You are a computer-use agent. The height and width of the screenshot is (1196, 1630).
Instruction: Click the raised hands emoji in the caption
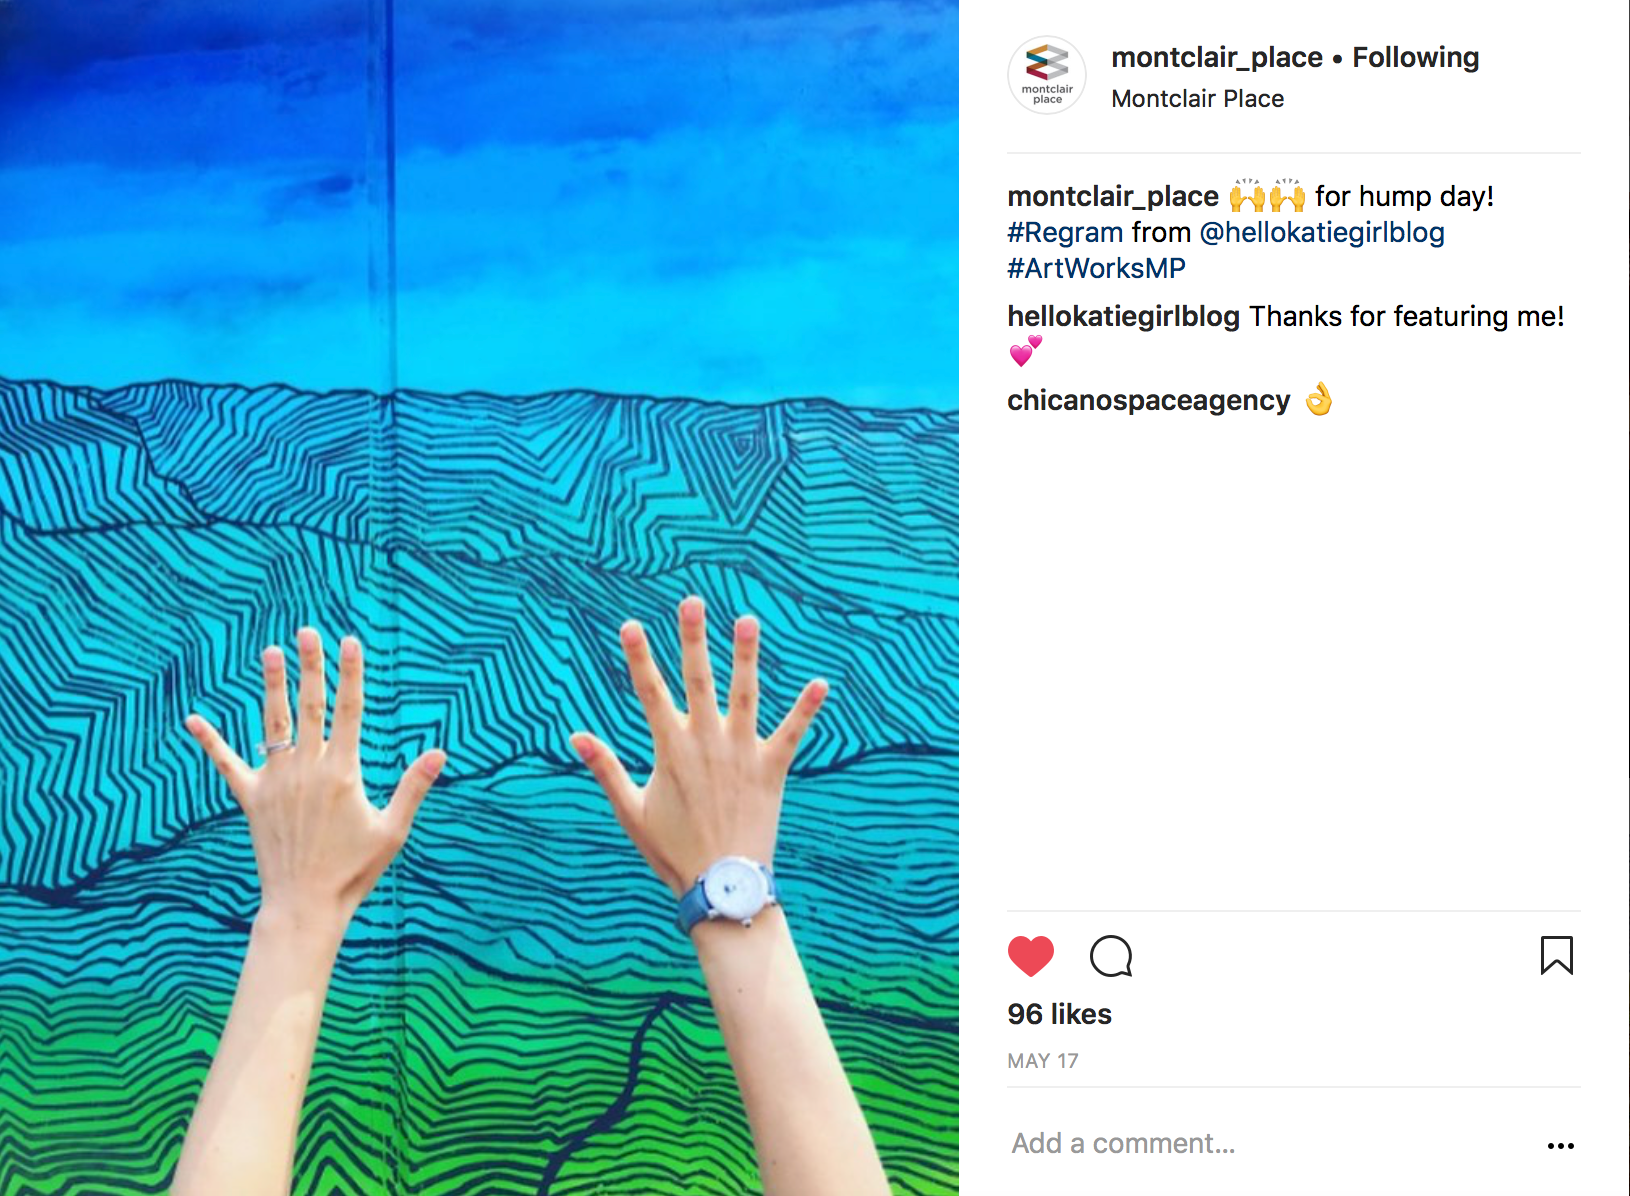point(1267,196)
